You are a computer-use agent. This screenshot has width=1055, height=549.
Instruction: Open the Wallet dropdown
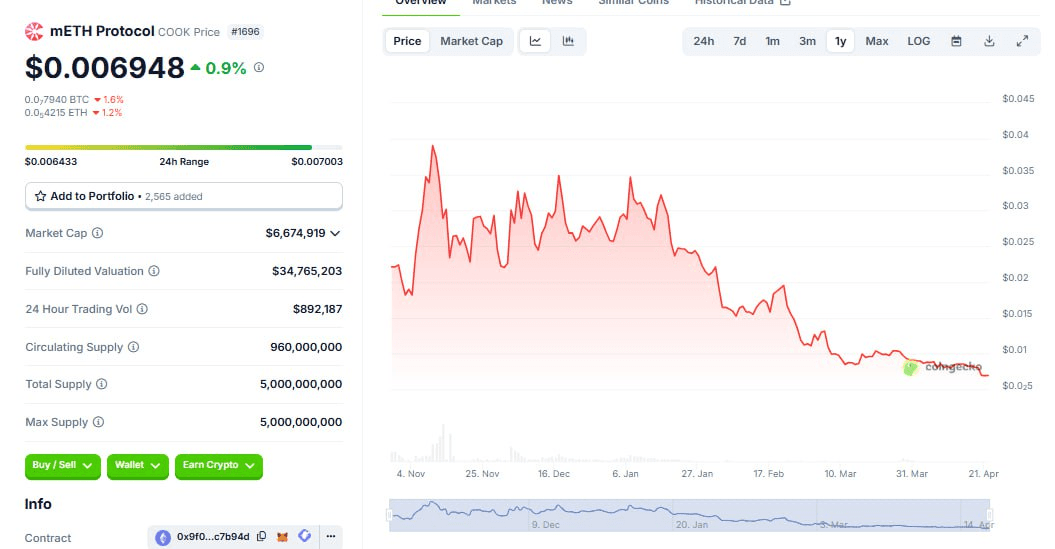point(137,465)
